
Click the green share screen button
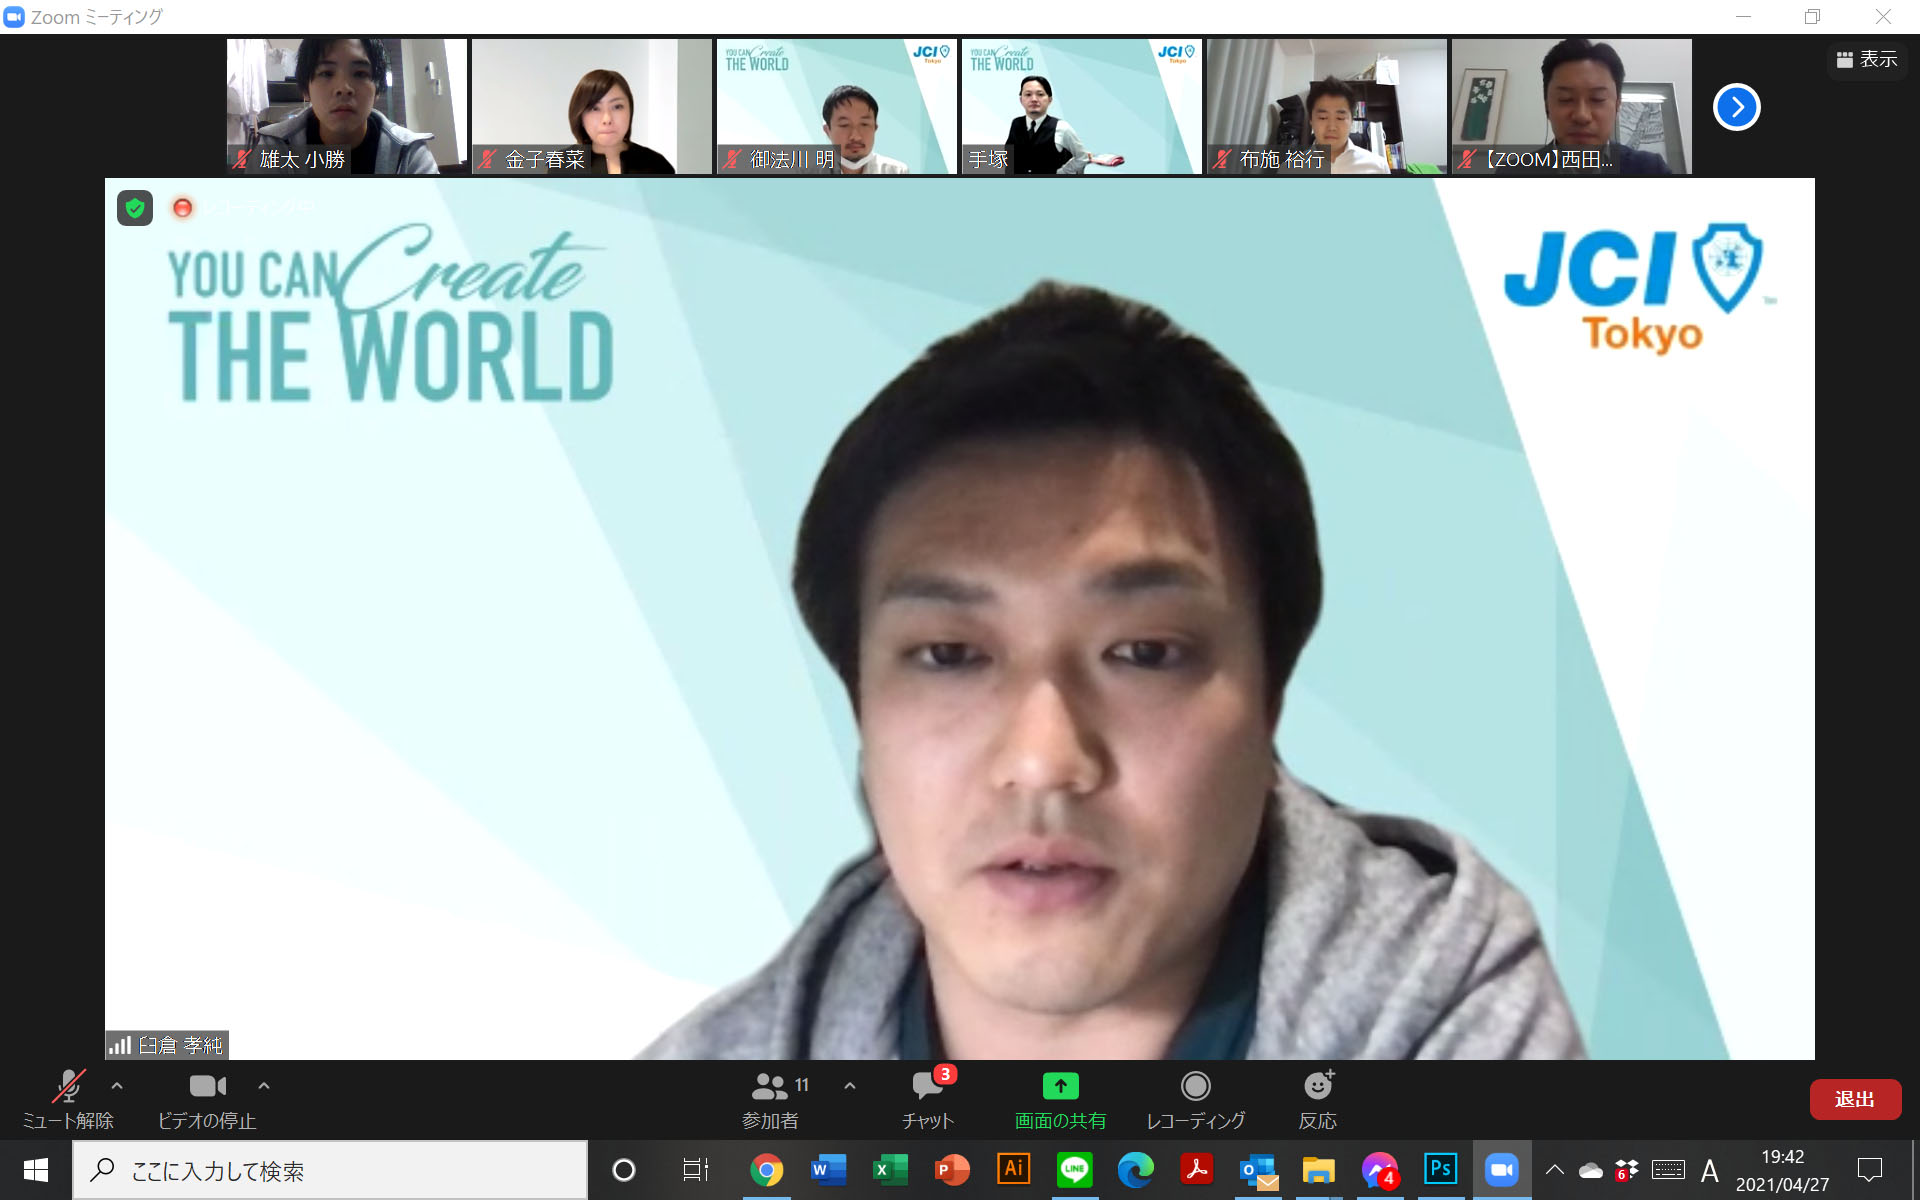[x=1060, y=1098]
